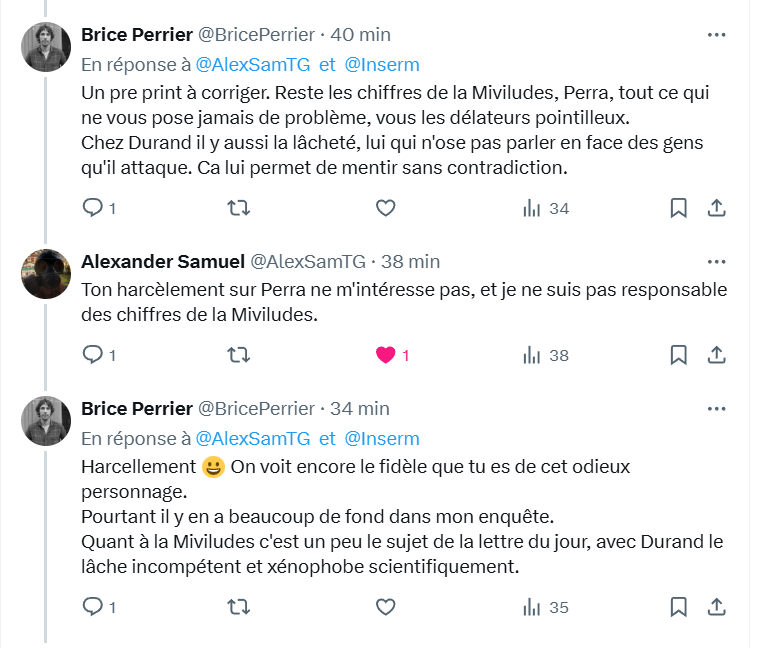
Task: Share Brice Perrier's 40 min tweet
Action: (x=716, y=208)
